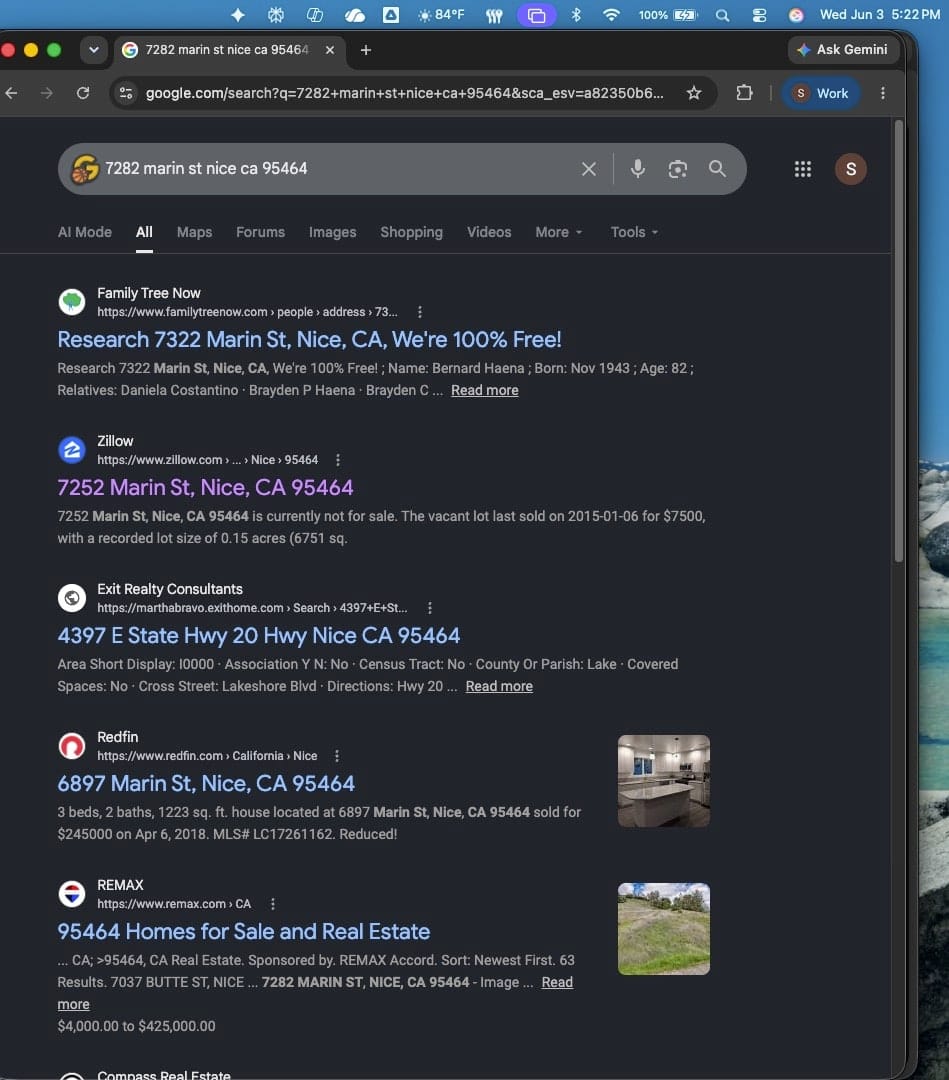Open more options for Family Tree Now result
The width and height of the screenshot is (949, 1080).
(x=419, y=312)
